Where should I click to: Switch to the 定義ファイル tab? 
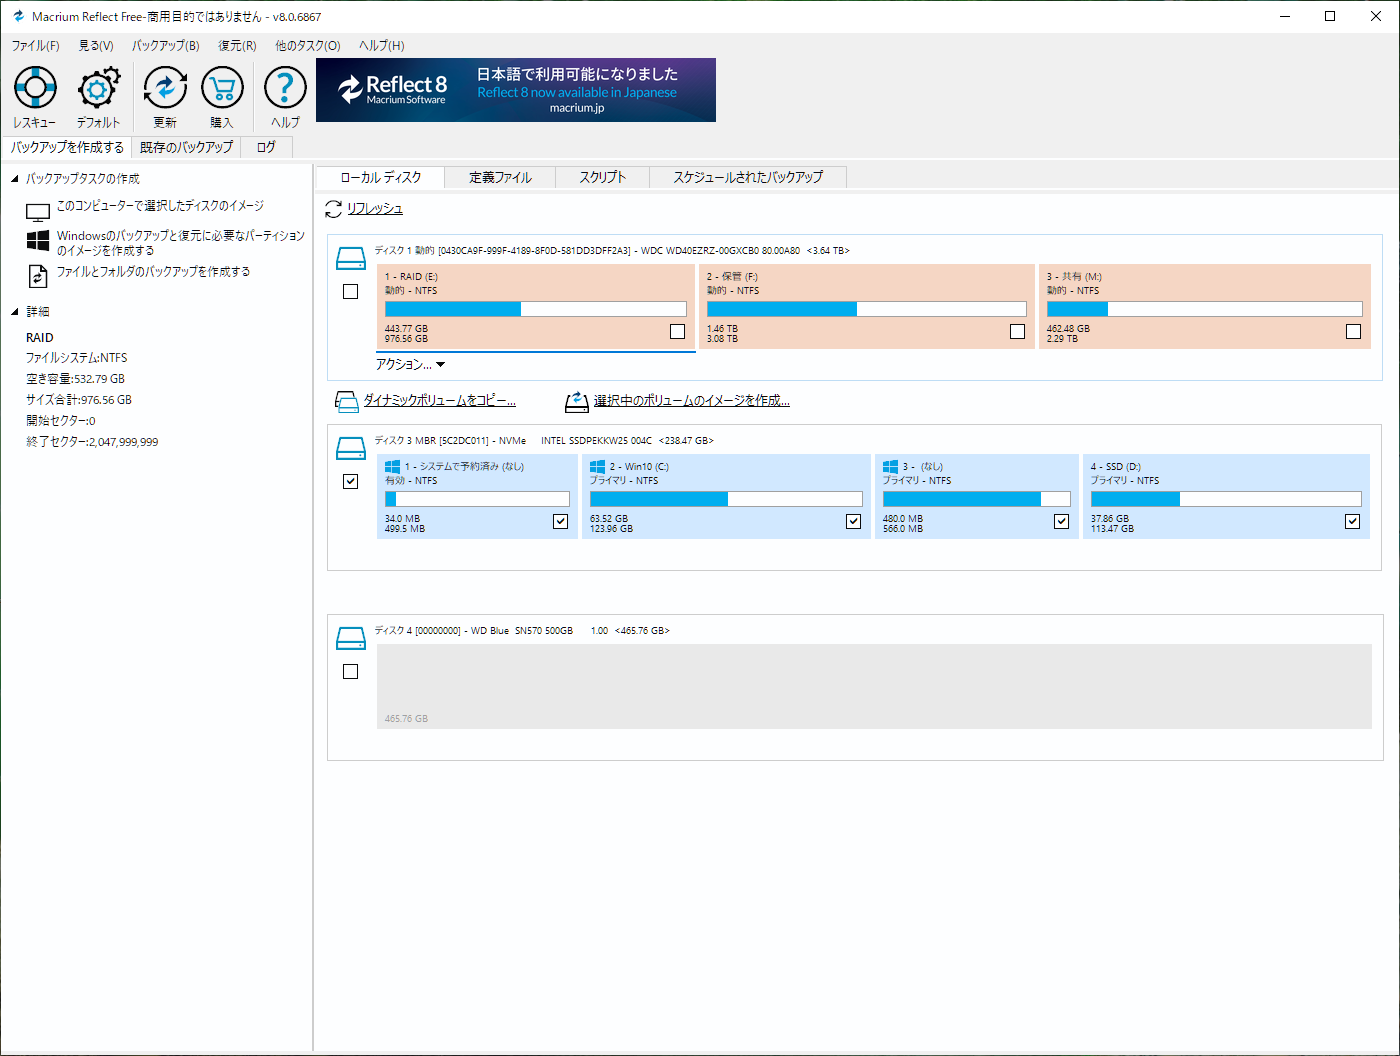click(500, 177)
